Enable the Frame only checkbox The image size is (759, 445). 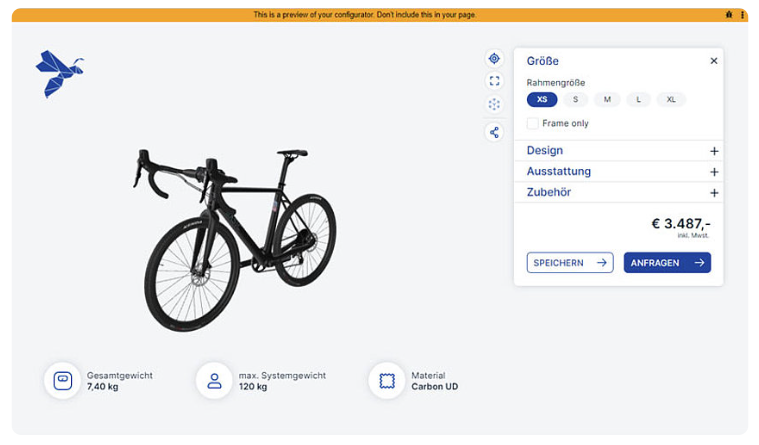[x=533, y=124]
